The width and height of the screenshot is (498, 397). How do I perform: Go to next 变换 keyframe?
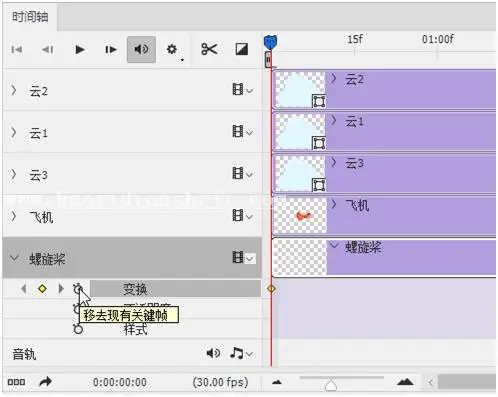(61, 289)
